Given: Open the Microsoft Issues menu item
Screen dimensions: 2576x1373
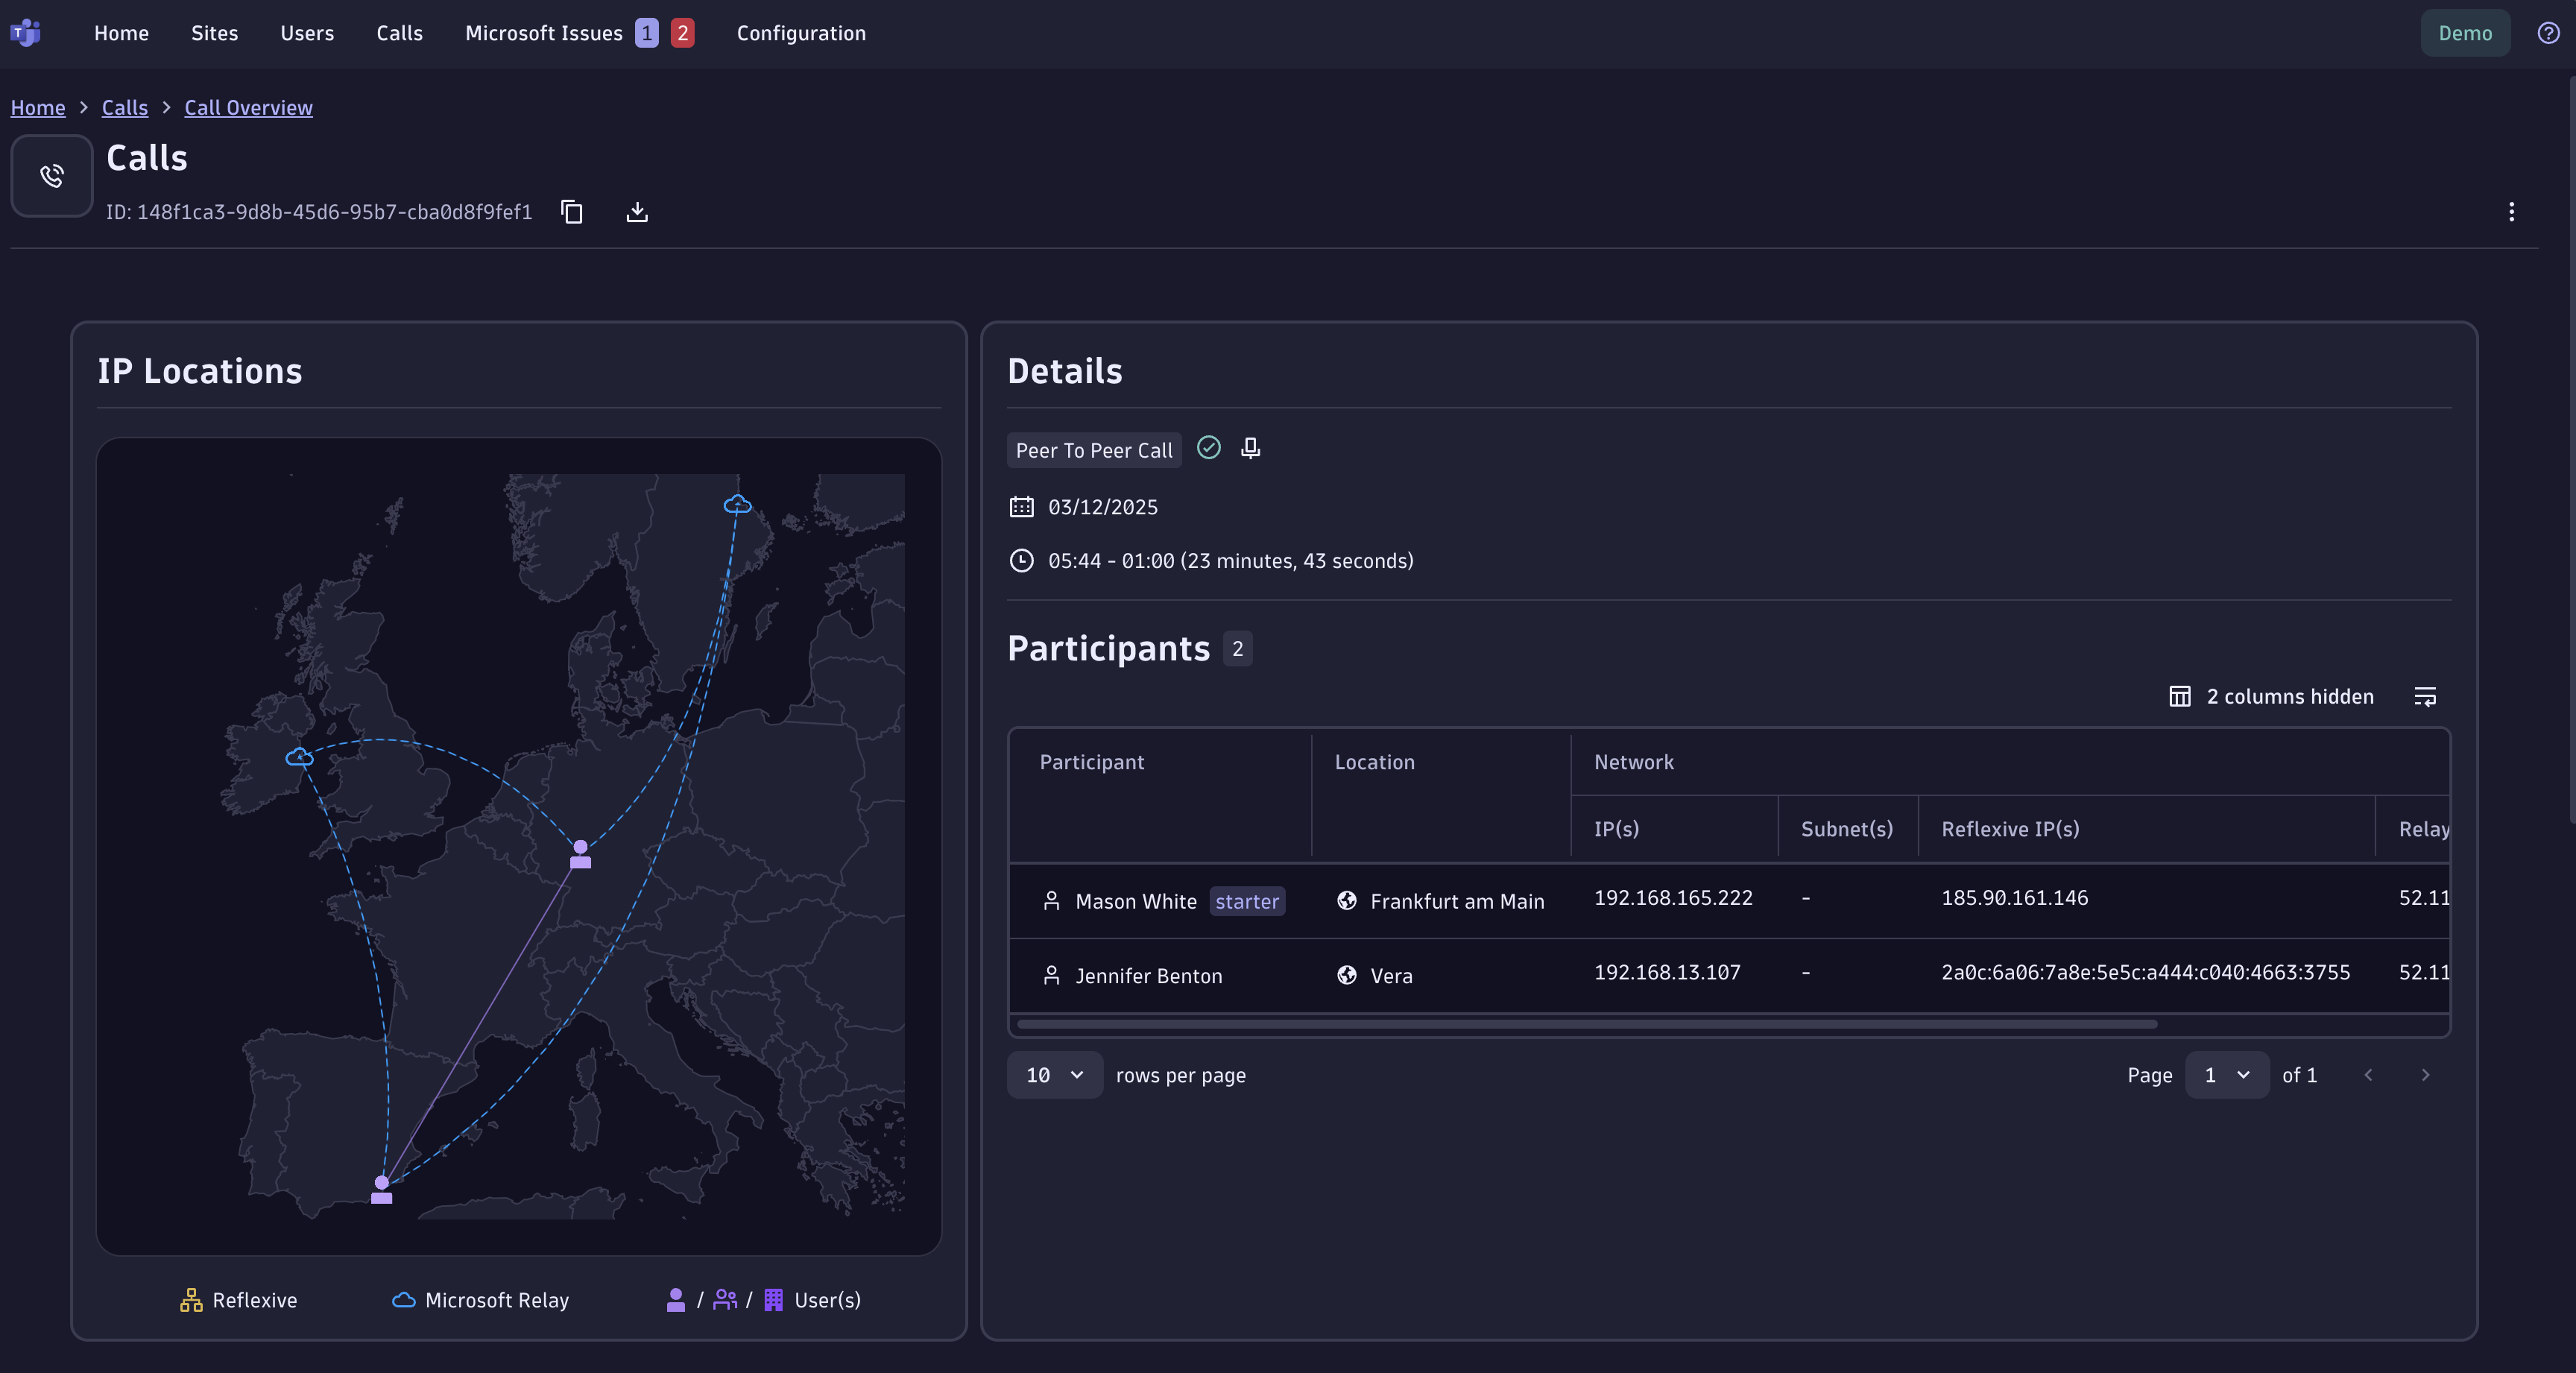Looking at the screenshot, I should pos(545,32).
